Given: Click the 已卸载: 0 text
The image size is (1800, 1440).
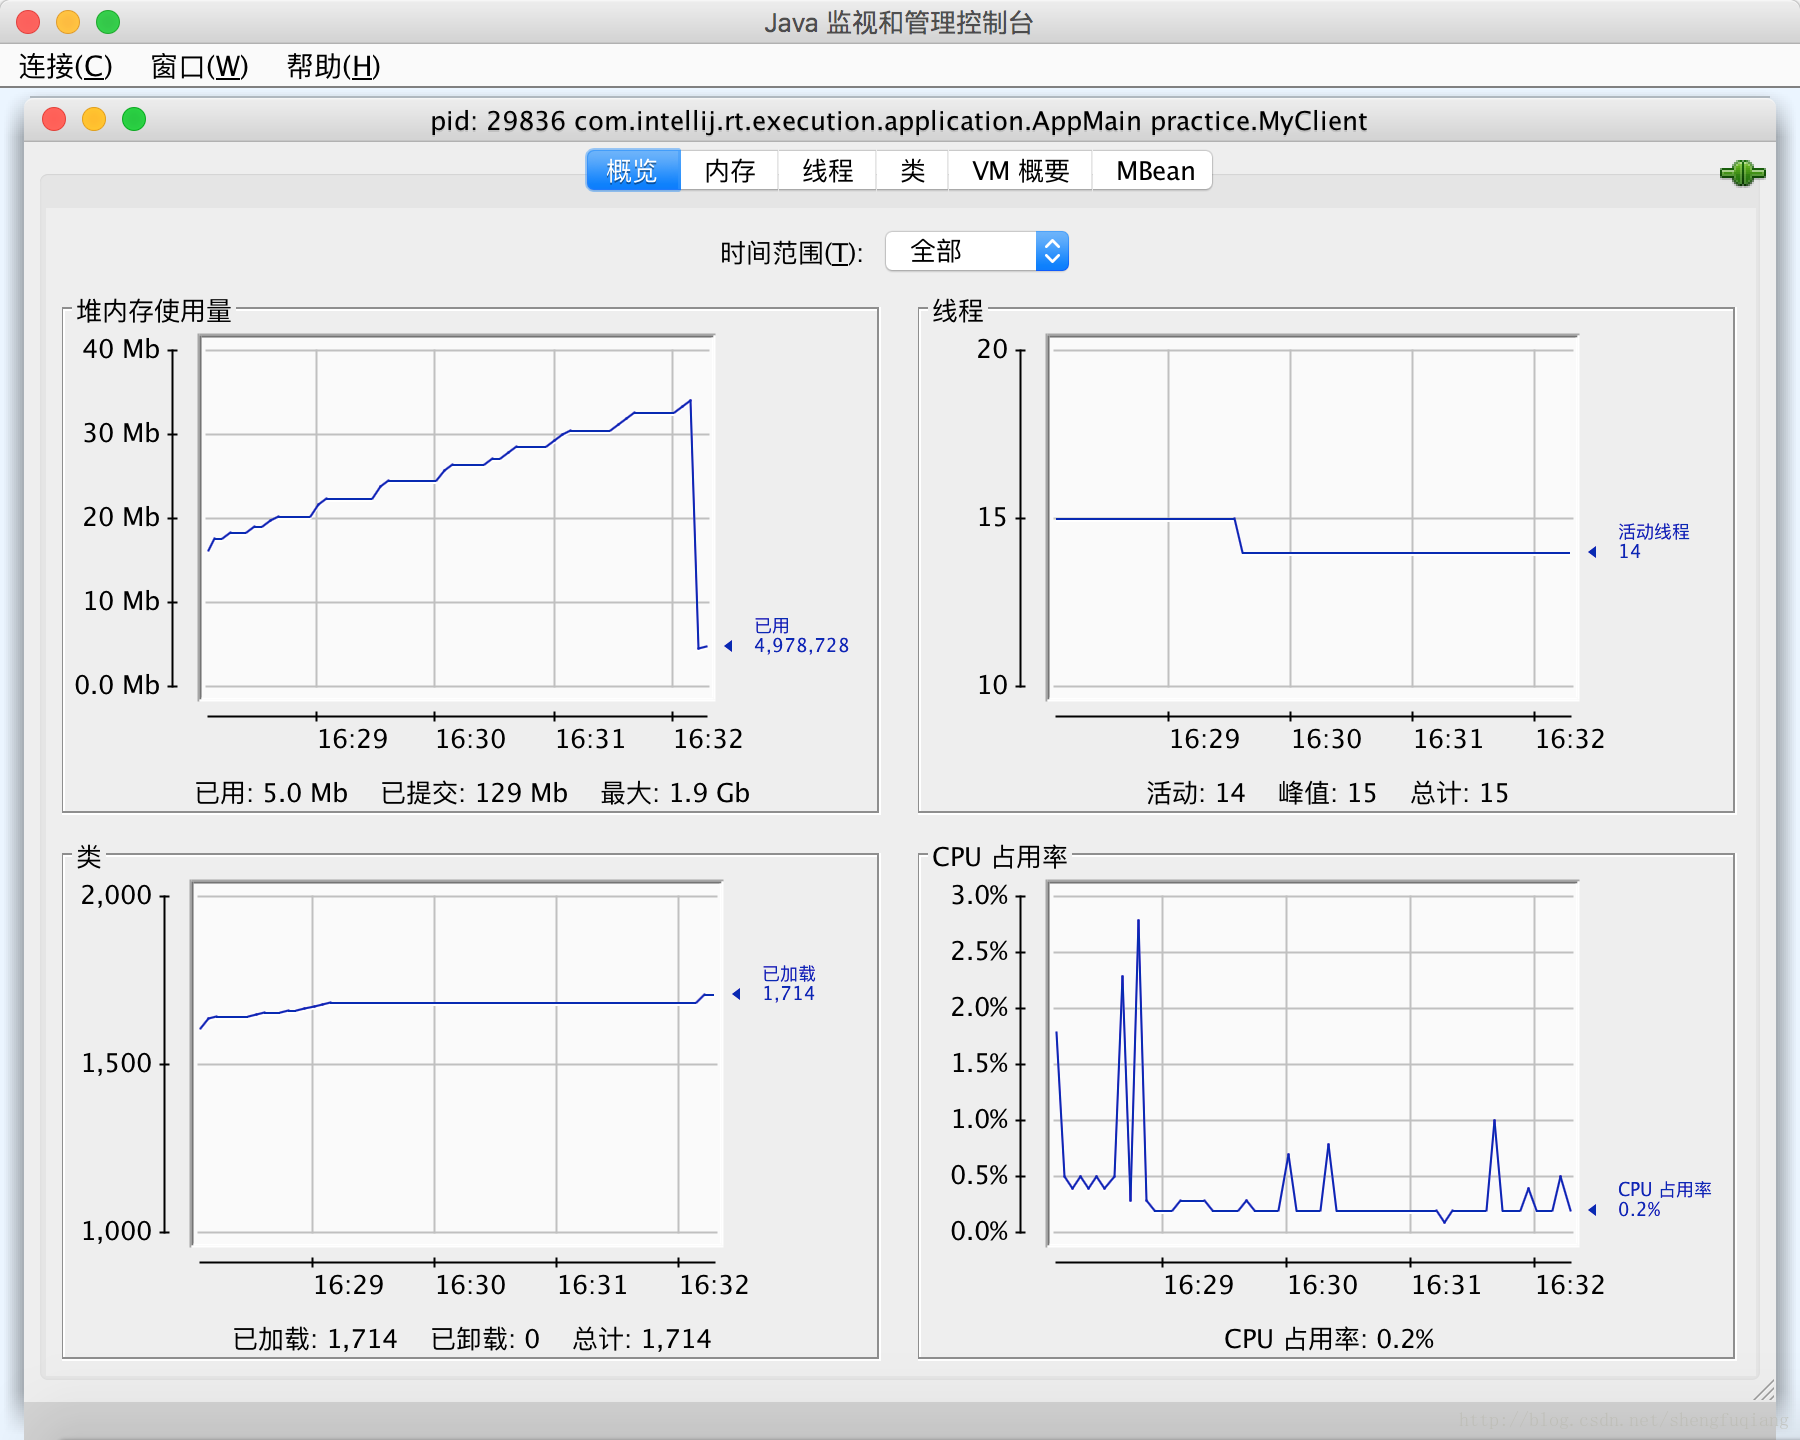Looking at the screenshot, I should pos(485,1339).
